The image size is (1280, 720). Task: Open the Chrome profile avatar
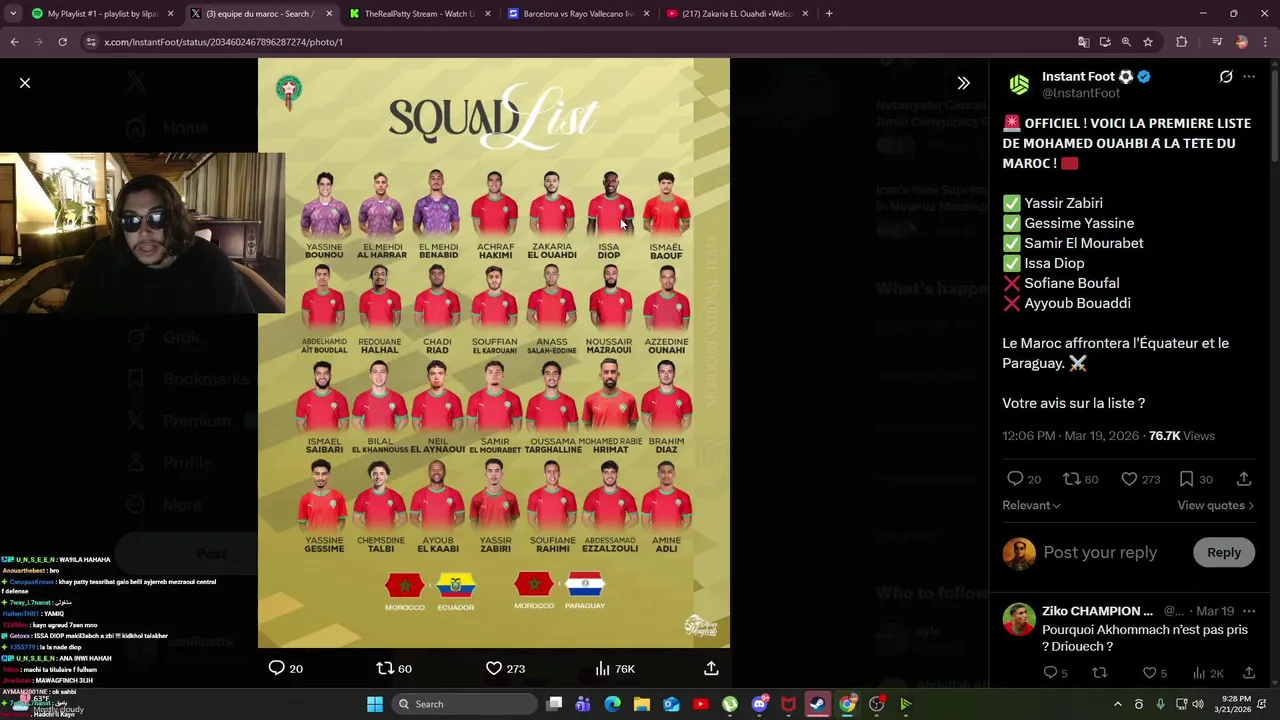click(1241, 42)
